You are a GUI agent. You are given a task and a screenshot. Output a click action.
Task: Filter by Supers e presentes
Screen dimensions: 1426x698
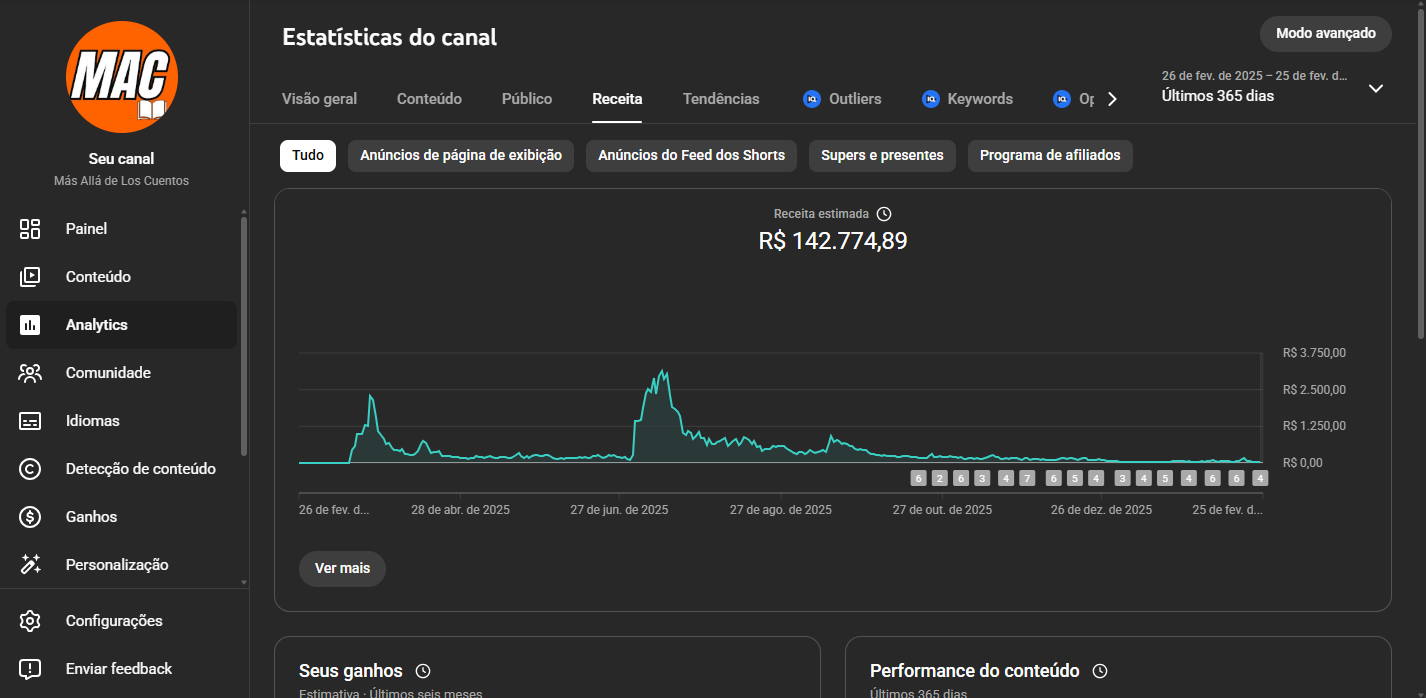[882, 156]
